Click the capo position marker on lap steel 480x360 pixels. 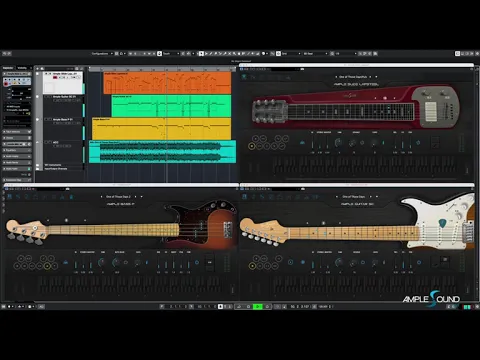pos(385,98)
